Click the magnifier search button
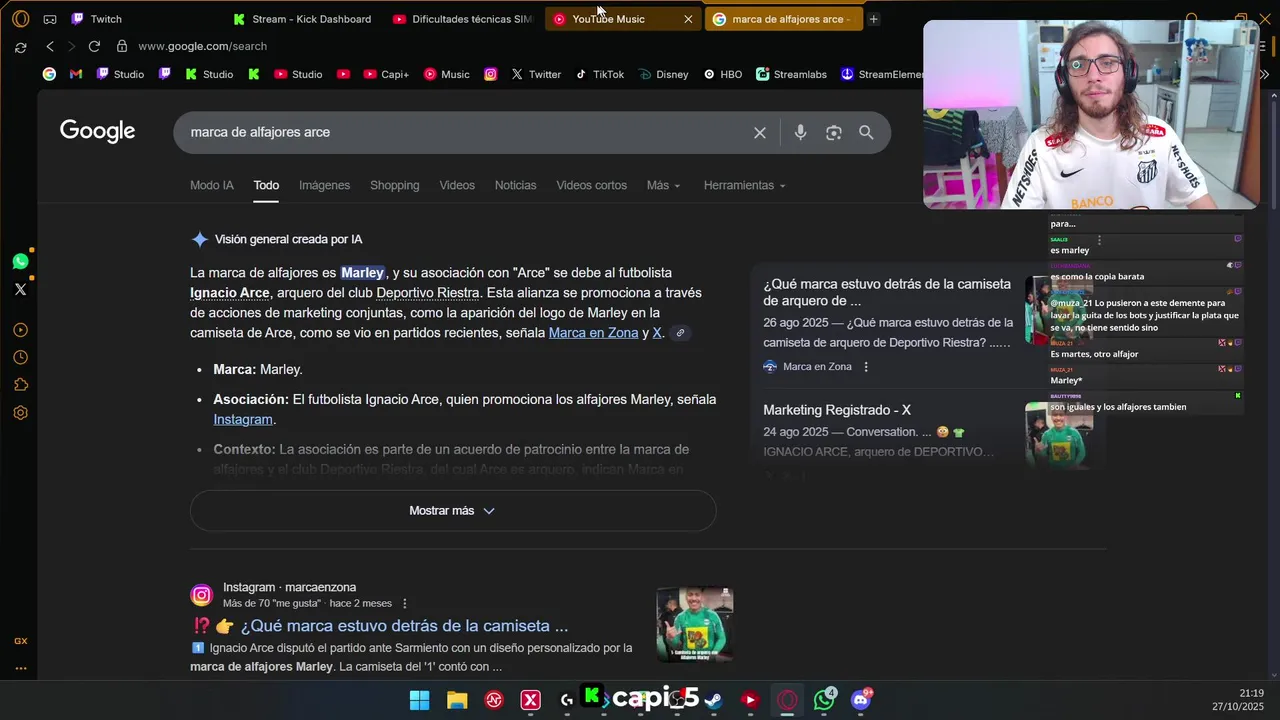Screen dimensions: 1280x720 pos(866,132)
